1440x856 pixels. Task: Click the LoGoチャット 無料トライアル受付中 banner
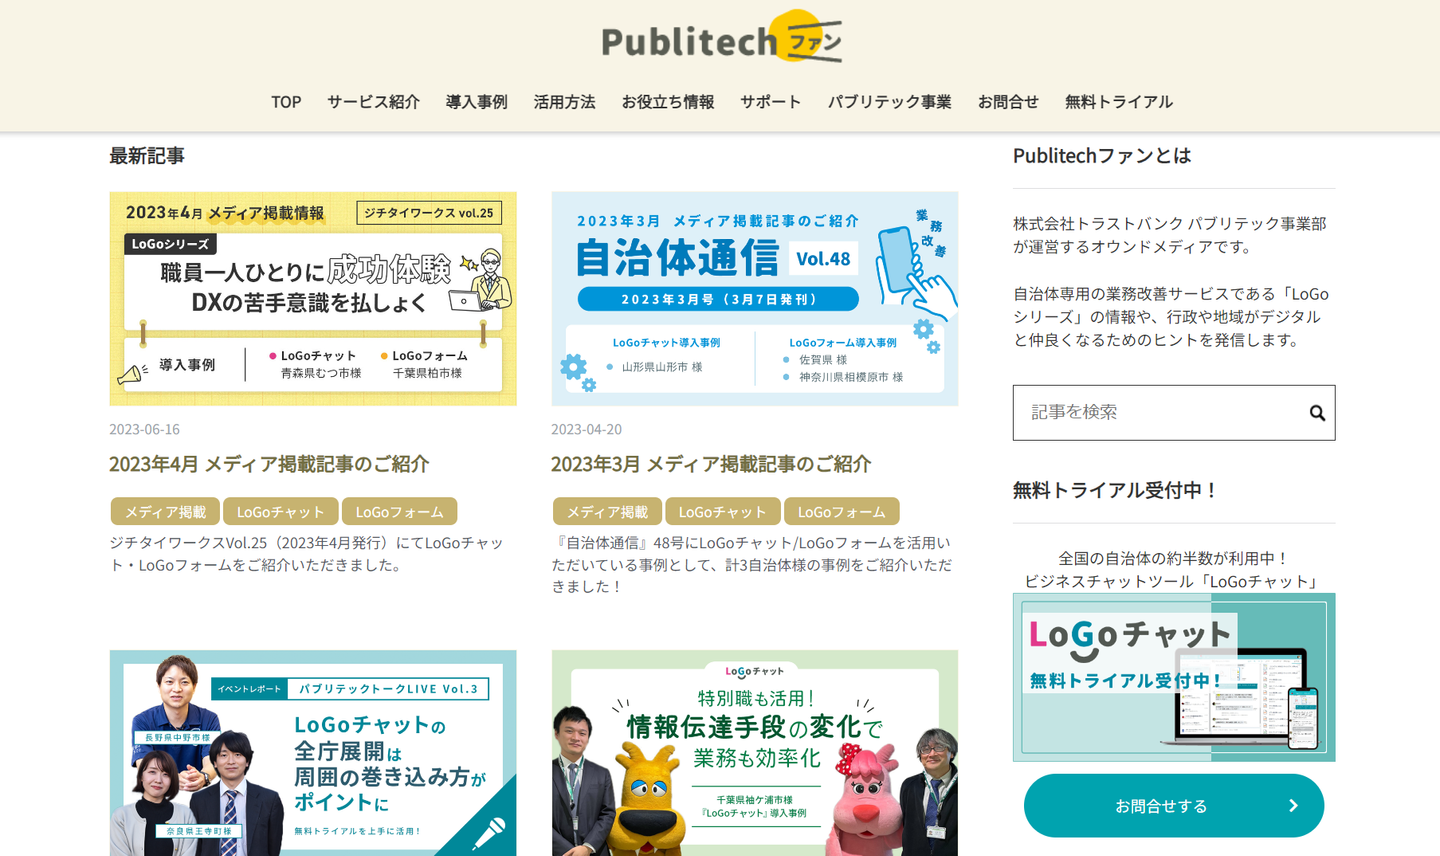(1174, 678)
